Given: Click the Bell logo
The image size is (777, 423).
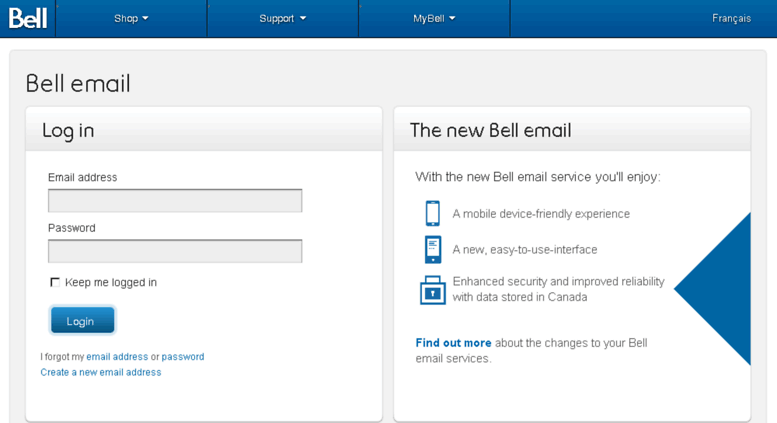Looking at the screenshot, I should [28, 18].
